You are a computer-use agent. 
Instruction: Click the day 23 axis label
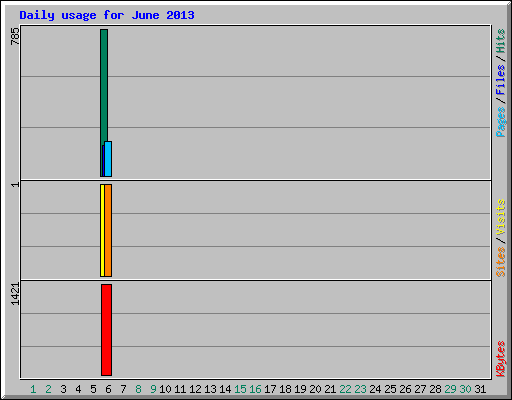coord(360,389)
